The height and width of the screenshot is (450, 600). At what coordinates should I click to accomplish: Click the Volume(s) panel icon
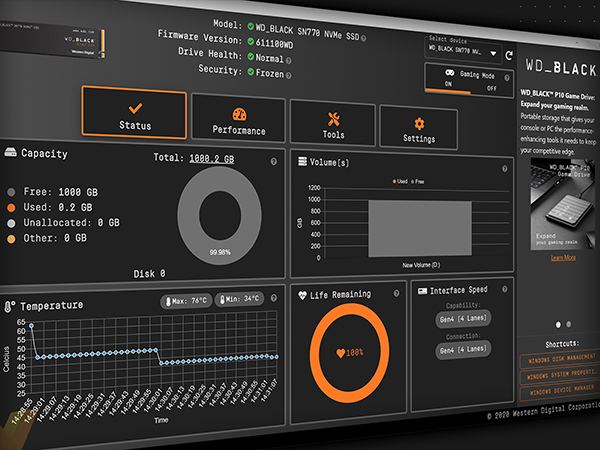pyautogui.click(x=302, y=161)
